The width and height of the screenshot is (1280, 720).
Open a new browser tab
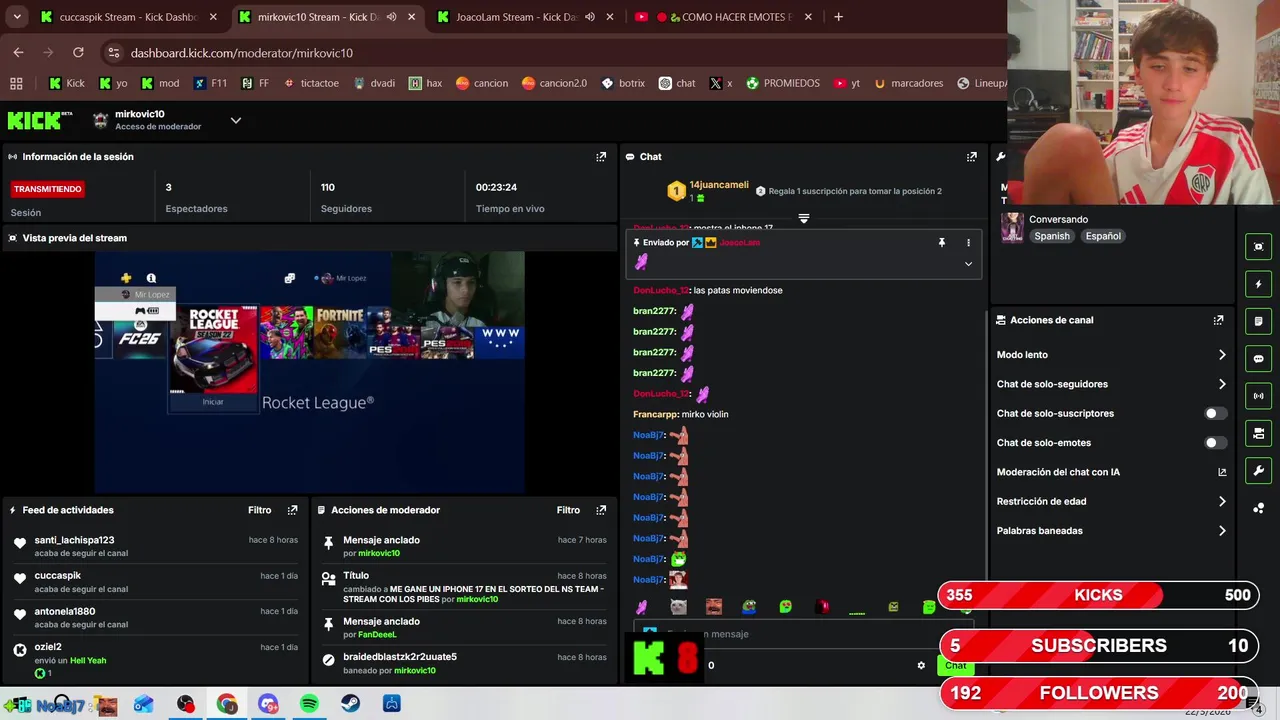838,17
